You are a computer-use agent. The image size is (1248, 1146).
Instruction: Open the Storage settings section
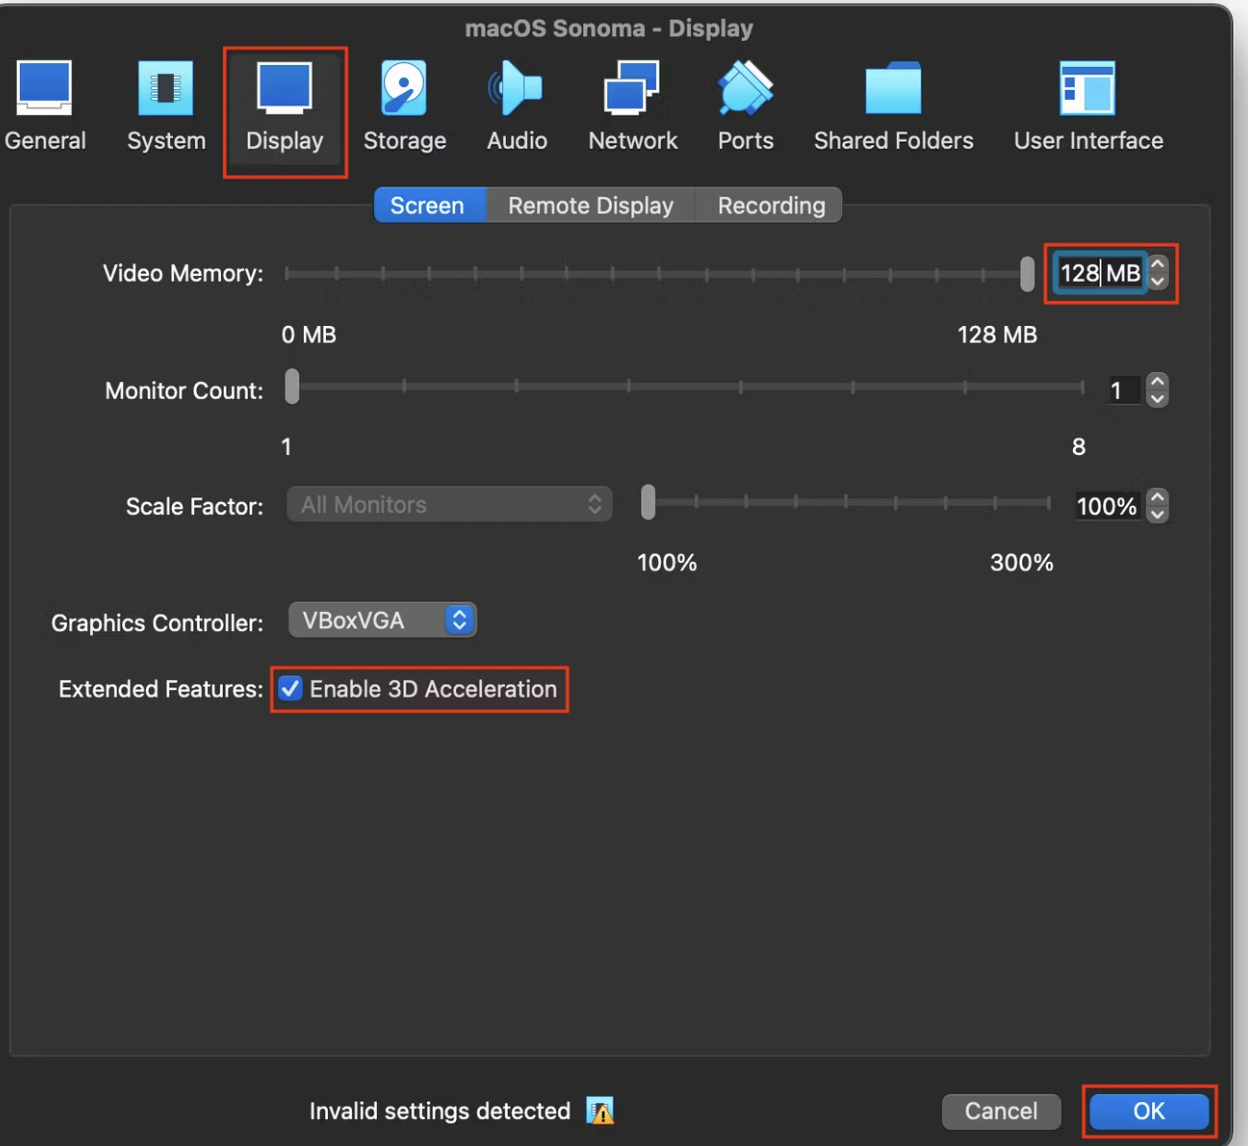click(404, 106)
